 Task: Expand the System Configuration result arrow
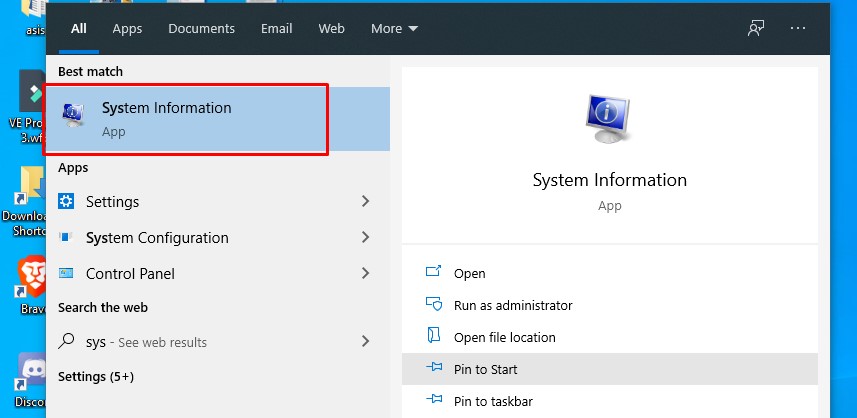point(365,238)
